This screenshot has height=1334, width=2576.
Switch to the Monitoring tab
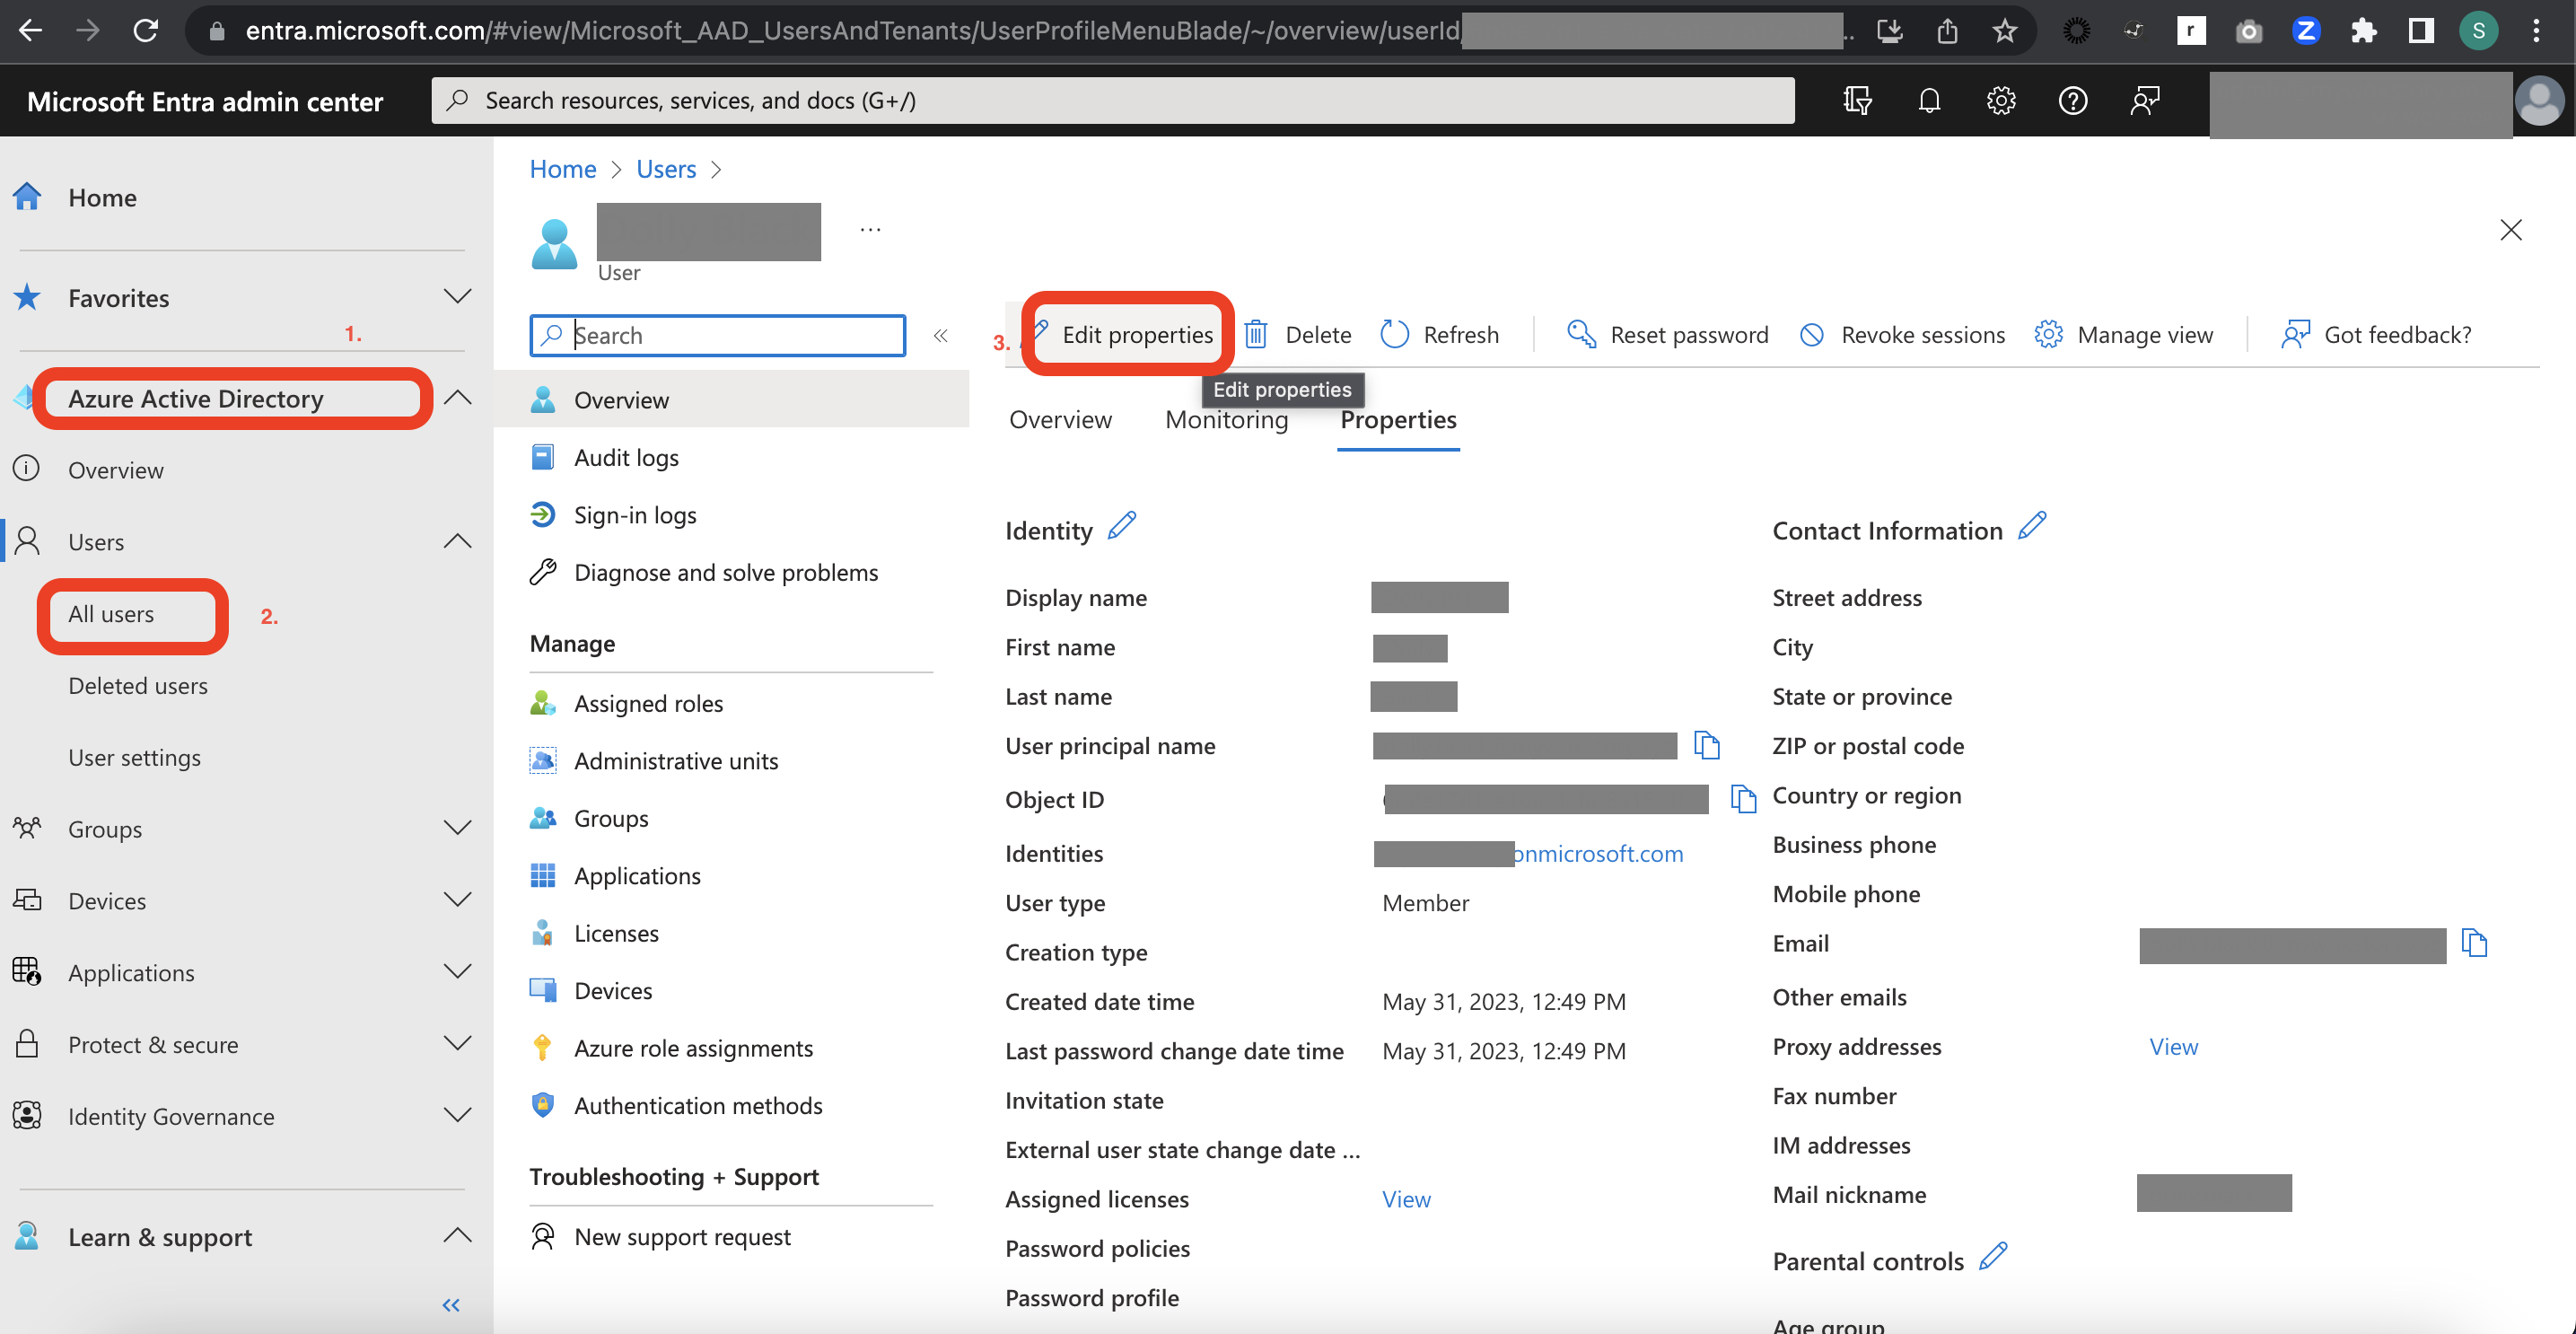tap(1226, 419)
